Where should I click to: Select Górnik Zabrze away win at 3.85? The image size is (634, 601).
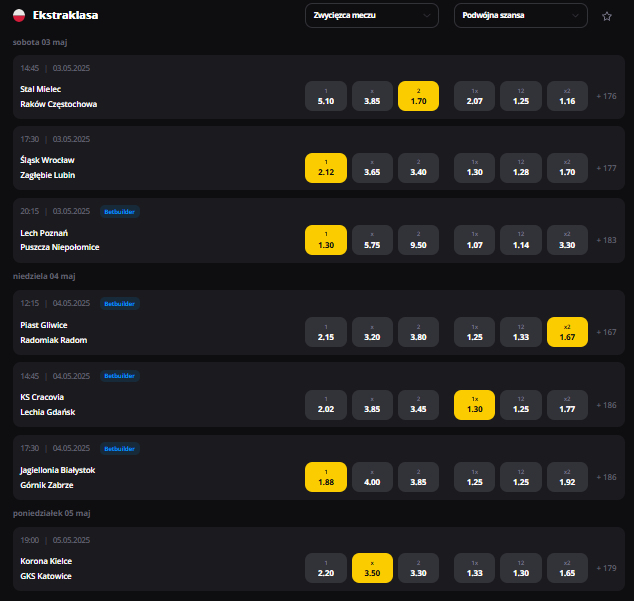[418, 477]
